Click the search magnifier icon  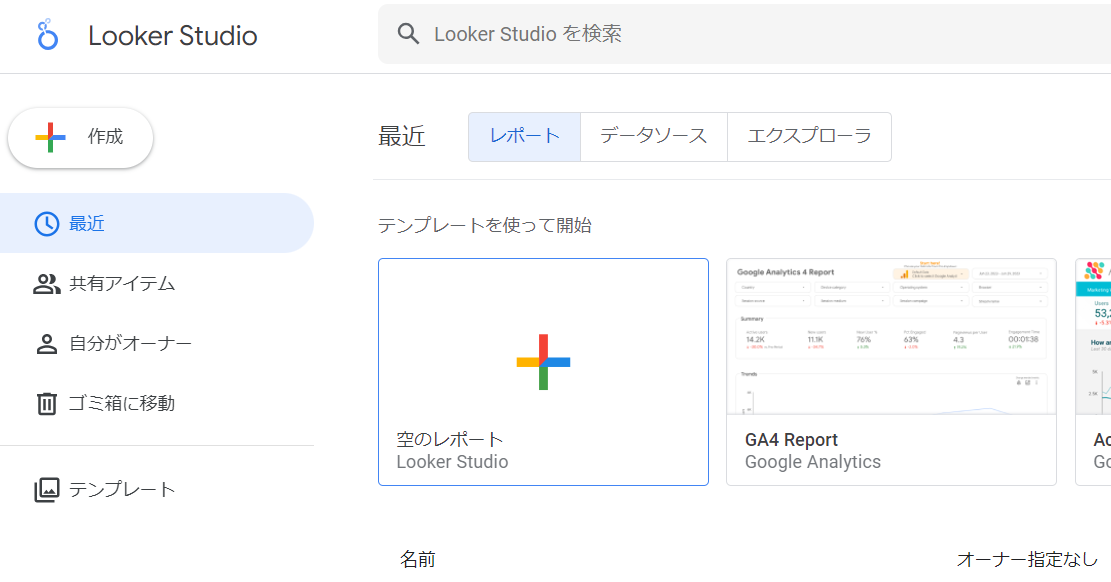coord(408,33)
